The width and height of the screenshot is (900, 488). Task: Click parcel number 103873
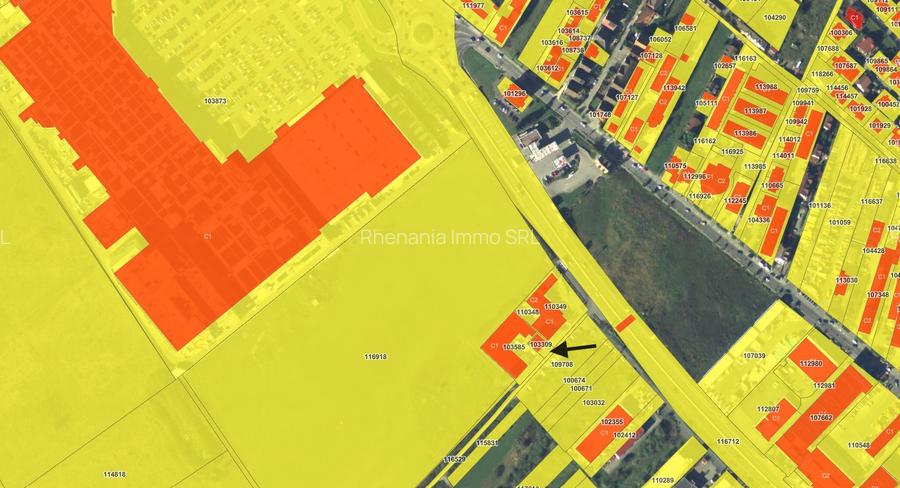(x=215, y=101)
